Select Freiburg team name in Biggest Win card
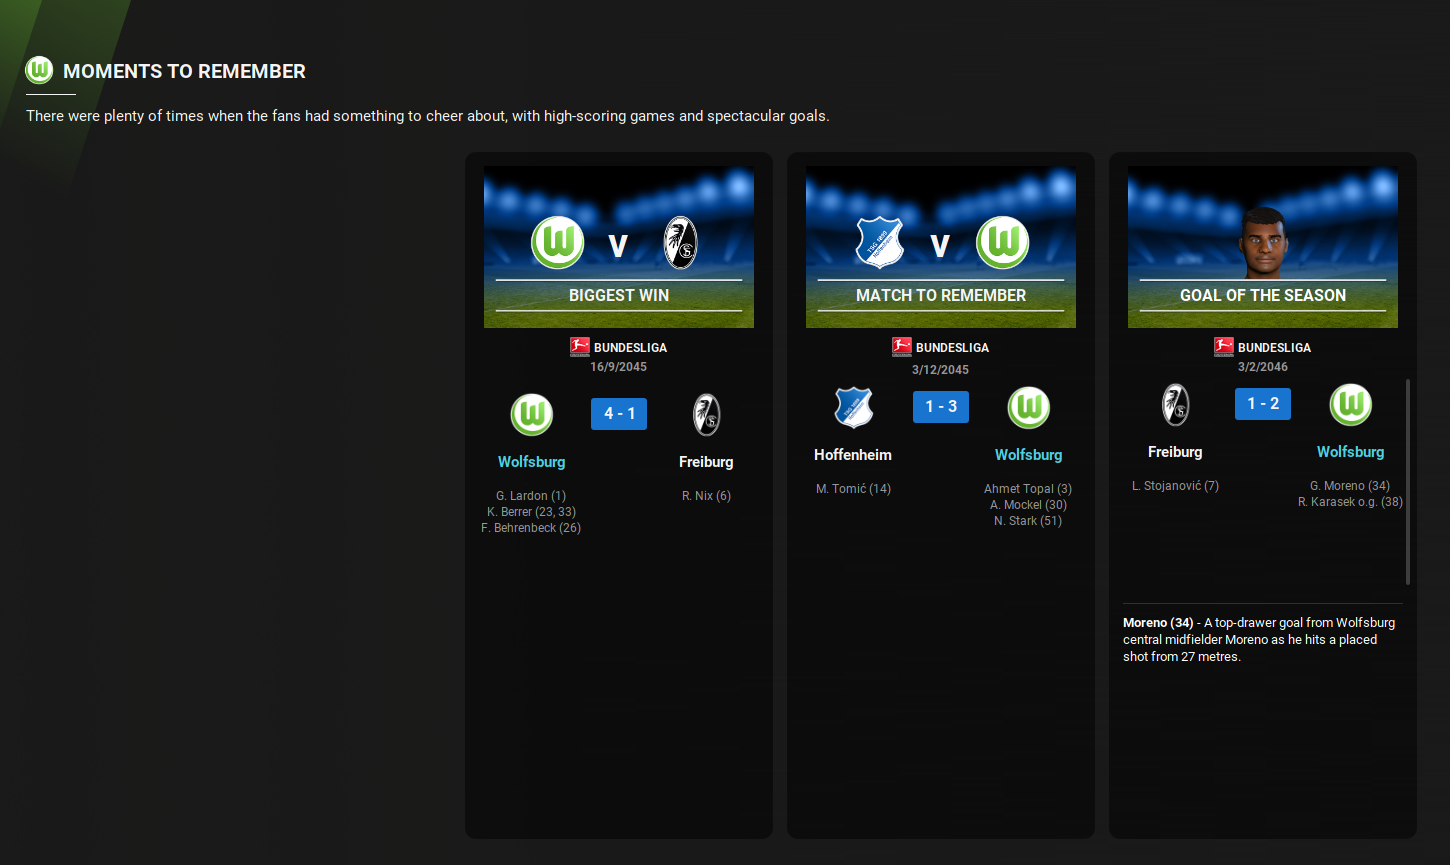The image size is (1450, 865). pyautogui.click(x=706, y=462)
